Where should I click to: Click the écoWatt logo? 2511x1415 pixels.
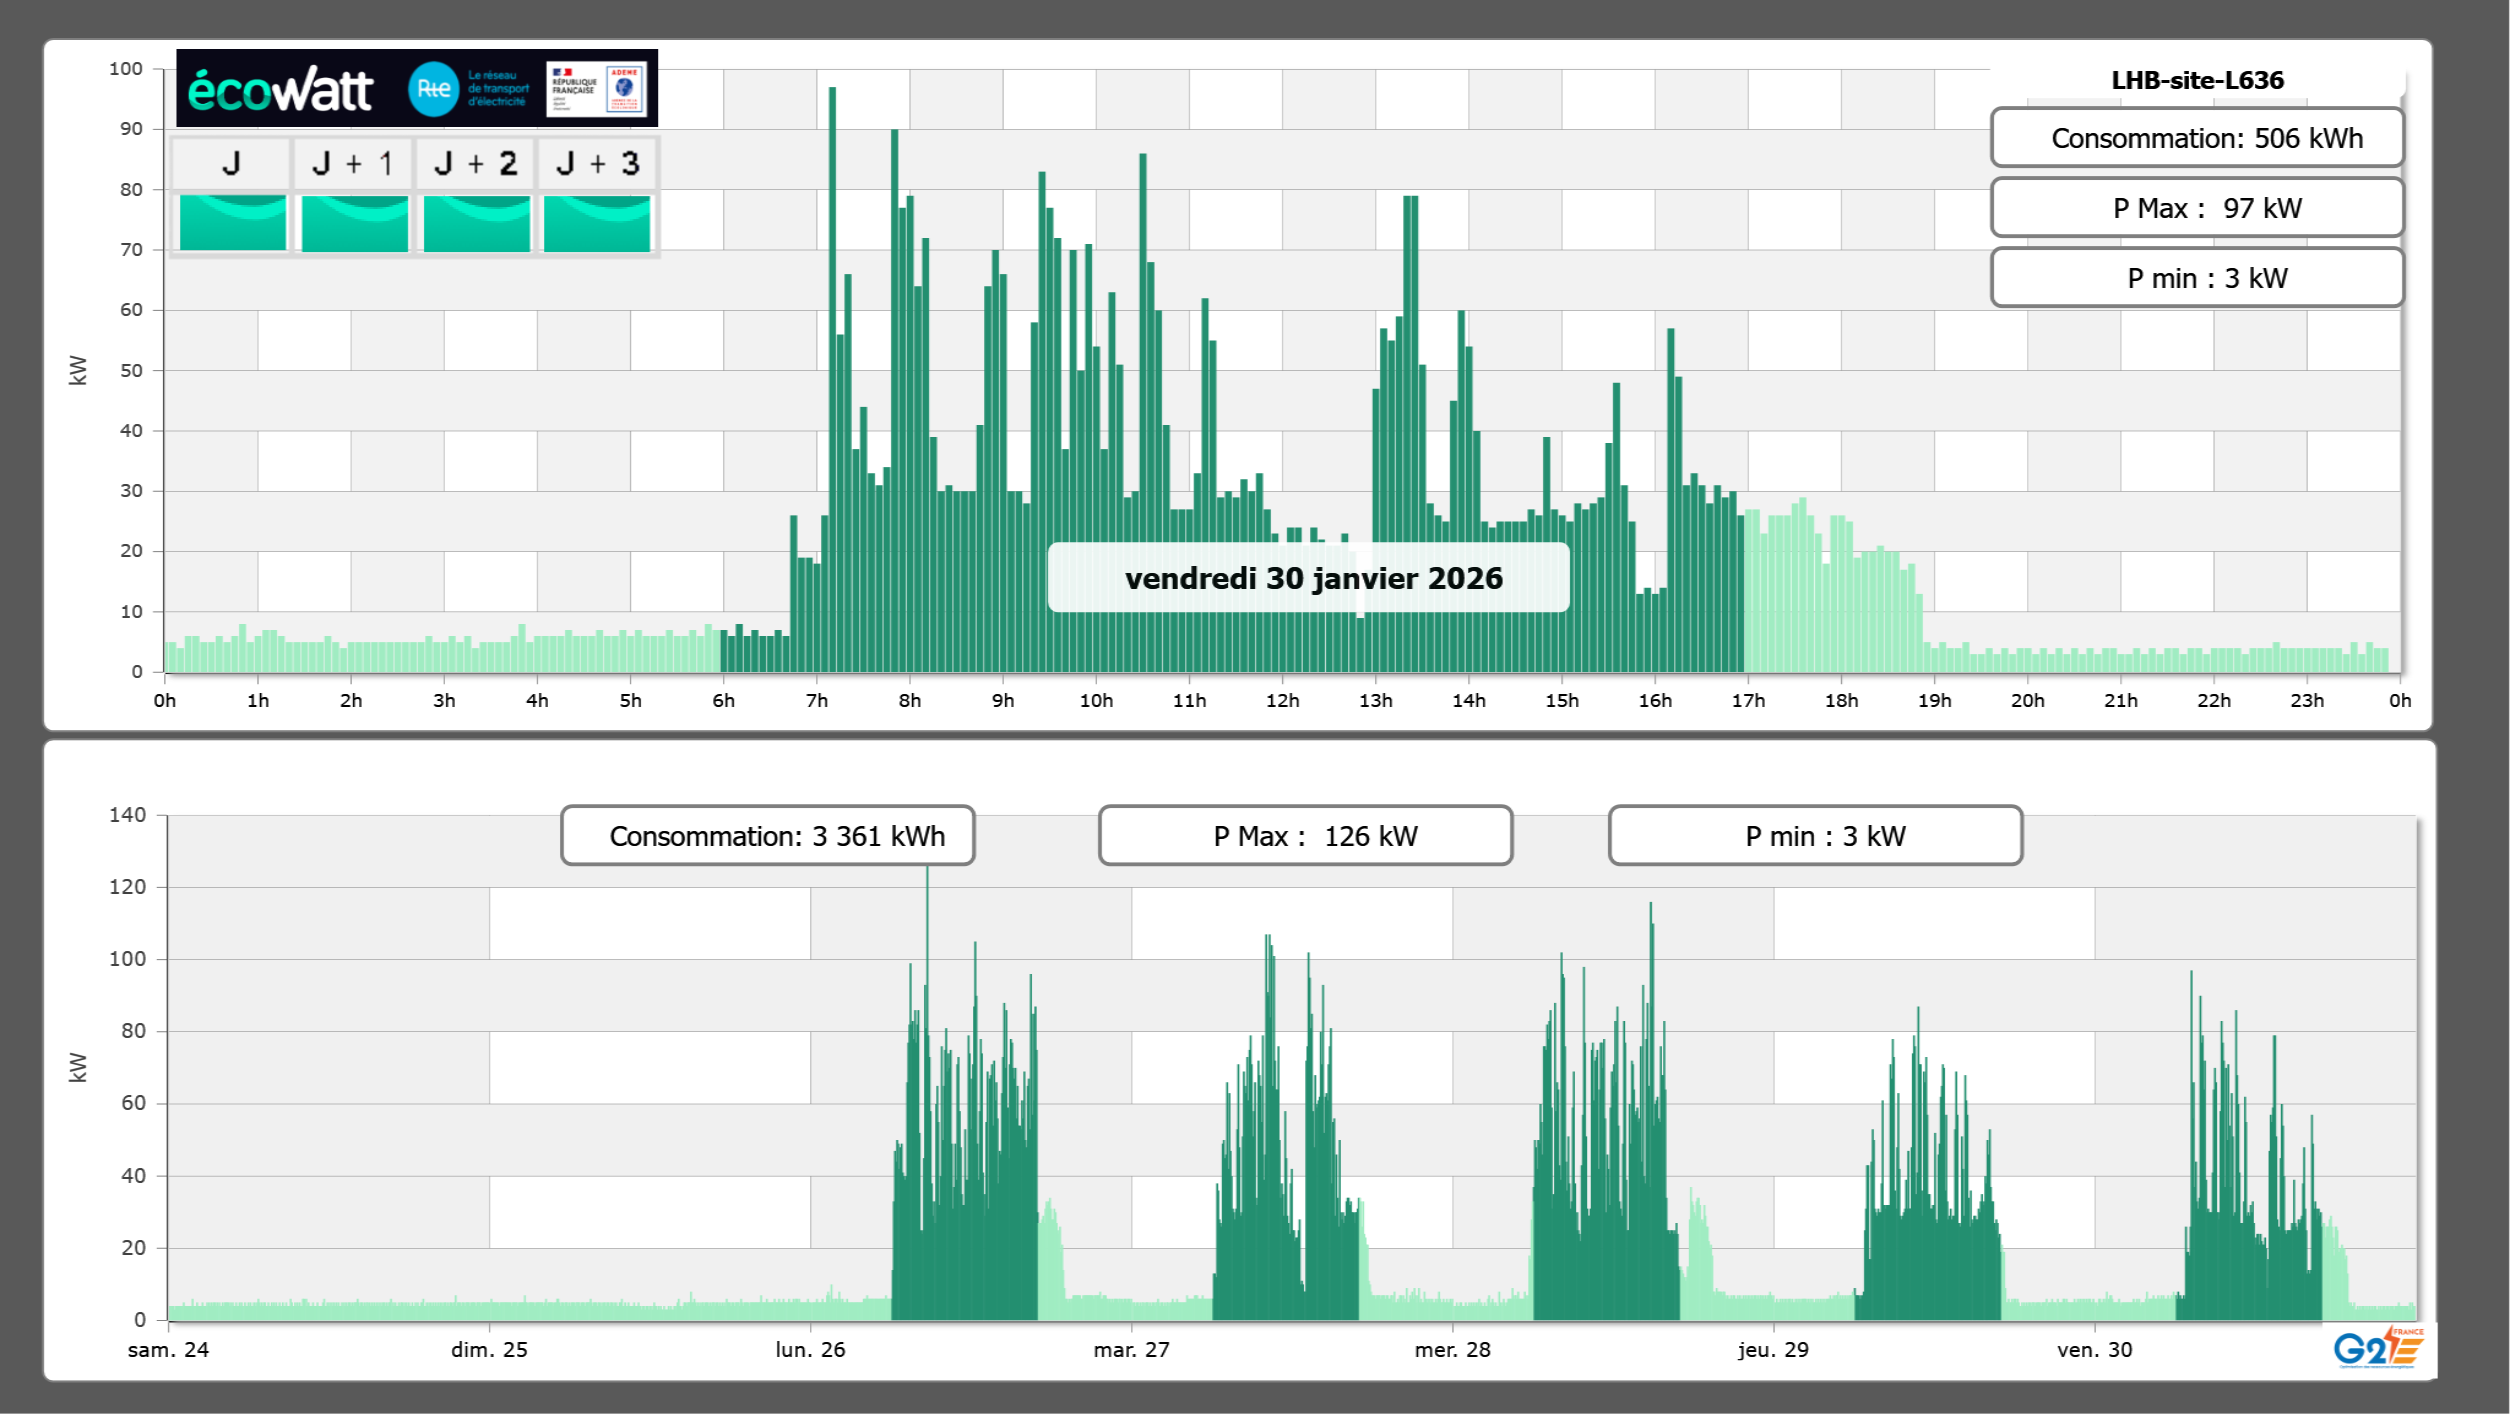pos(281,90)
